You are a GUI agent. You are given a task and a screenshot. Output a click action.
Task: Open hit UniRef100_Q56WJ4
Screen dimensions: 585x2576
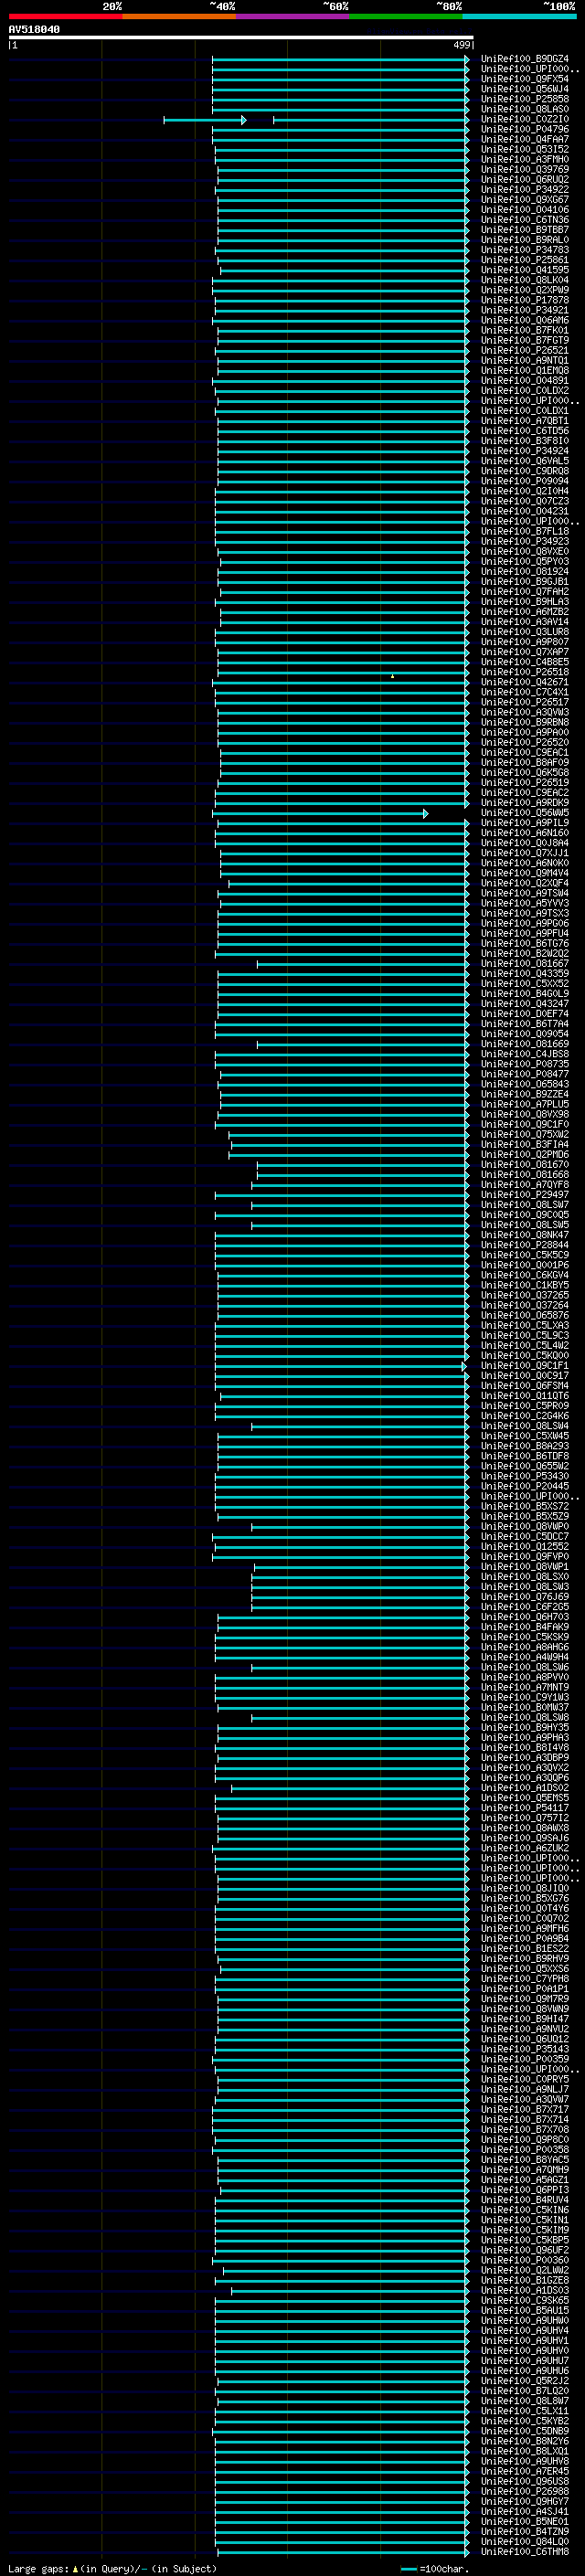(x=525, y=89)
